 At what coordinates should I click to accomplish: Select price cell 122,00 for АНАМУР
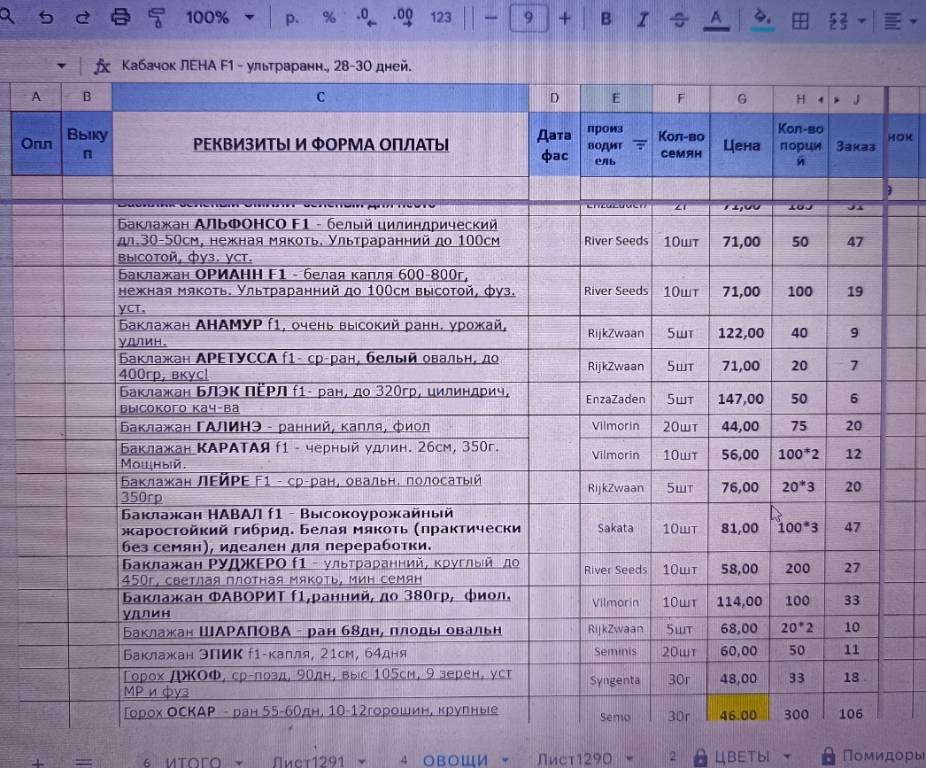[x=741, y=333]
